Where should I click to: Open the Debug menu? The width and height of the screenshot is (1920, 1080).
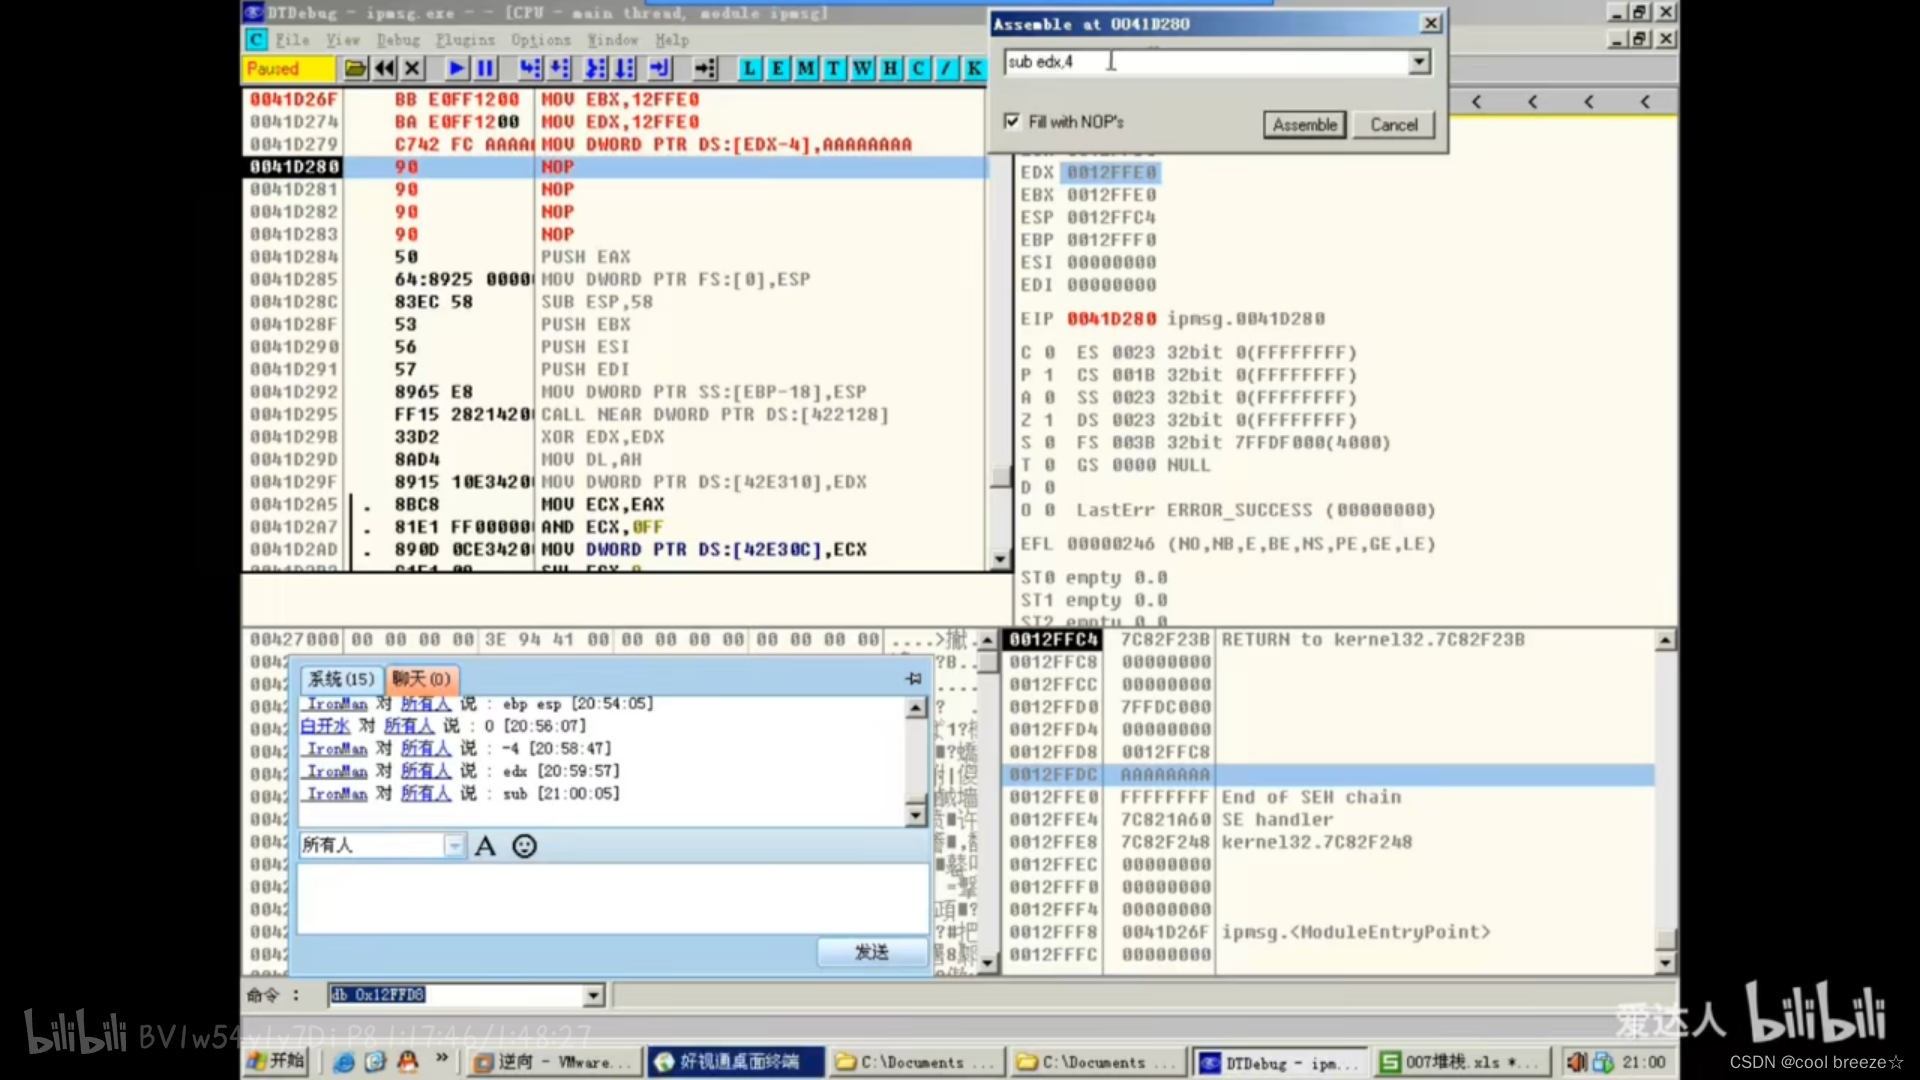[398, 40]
